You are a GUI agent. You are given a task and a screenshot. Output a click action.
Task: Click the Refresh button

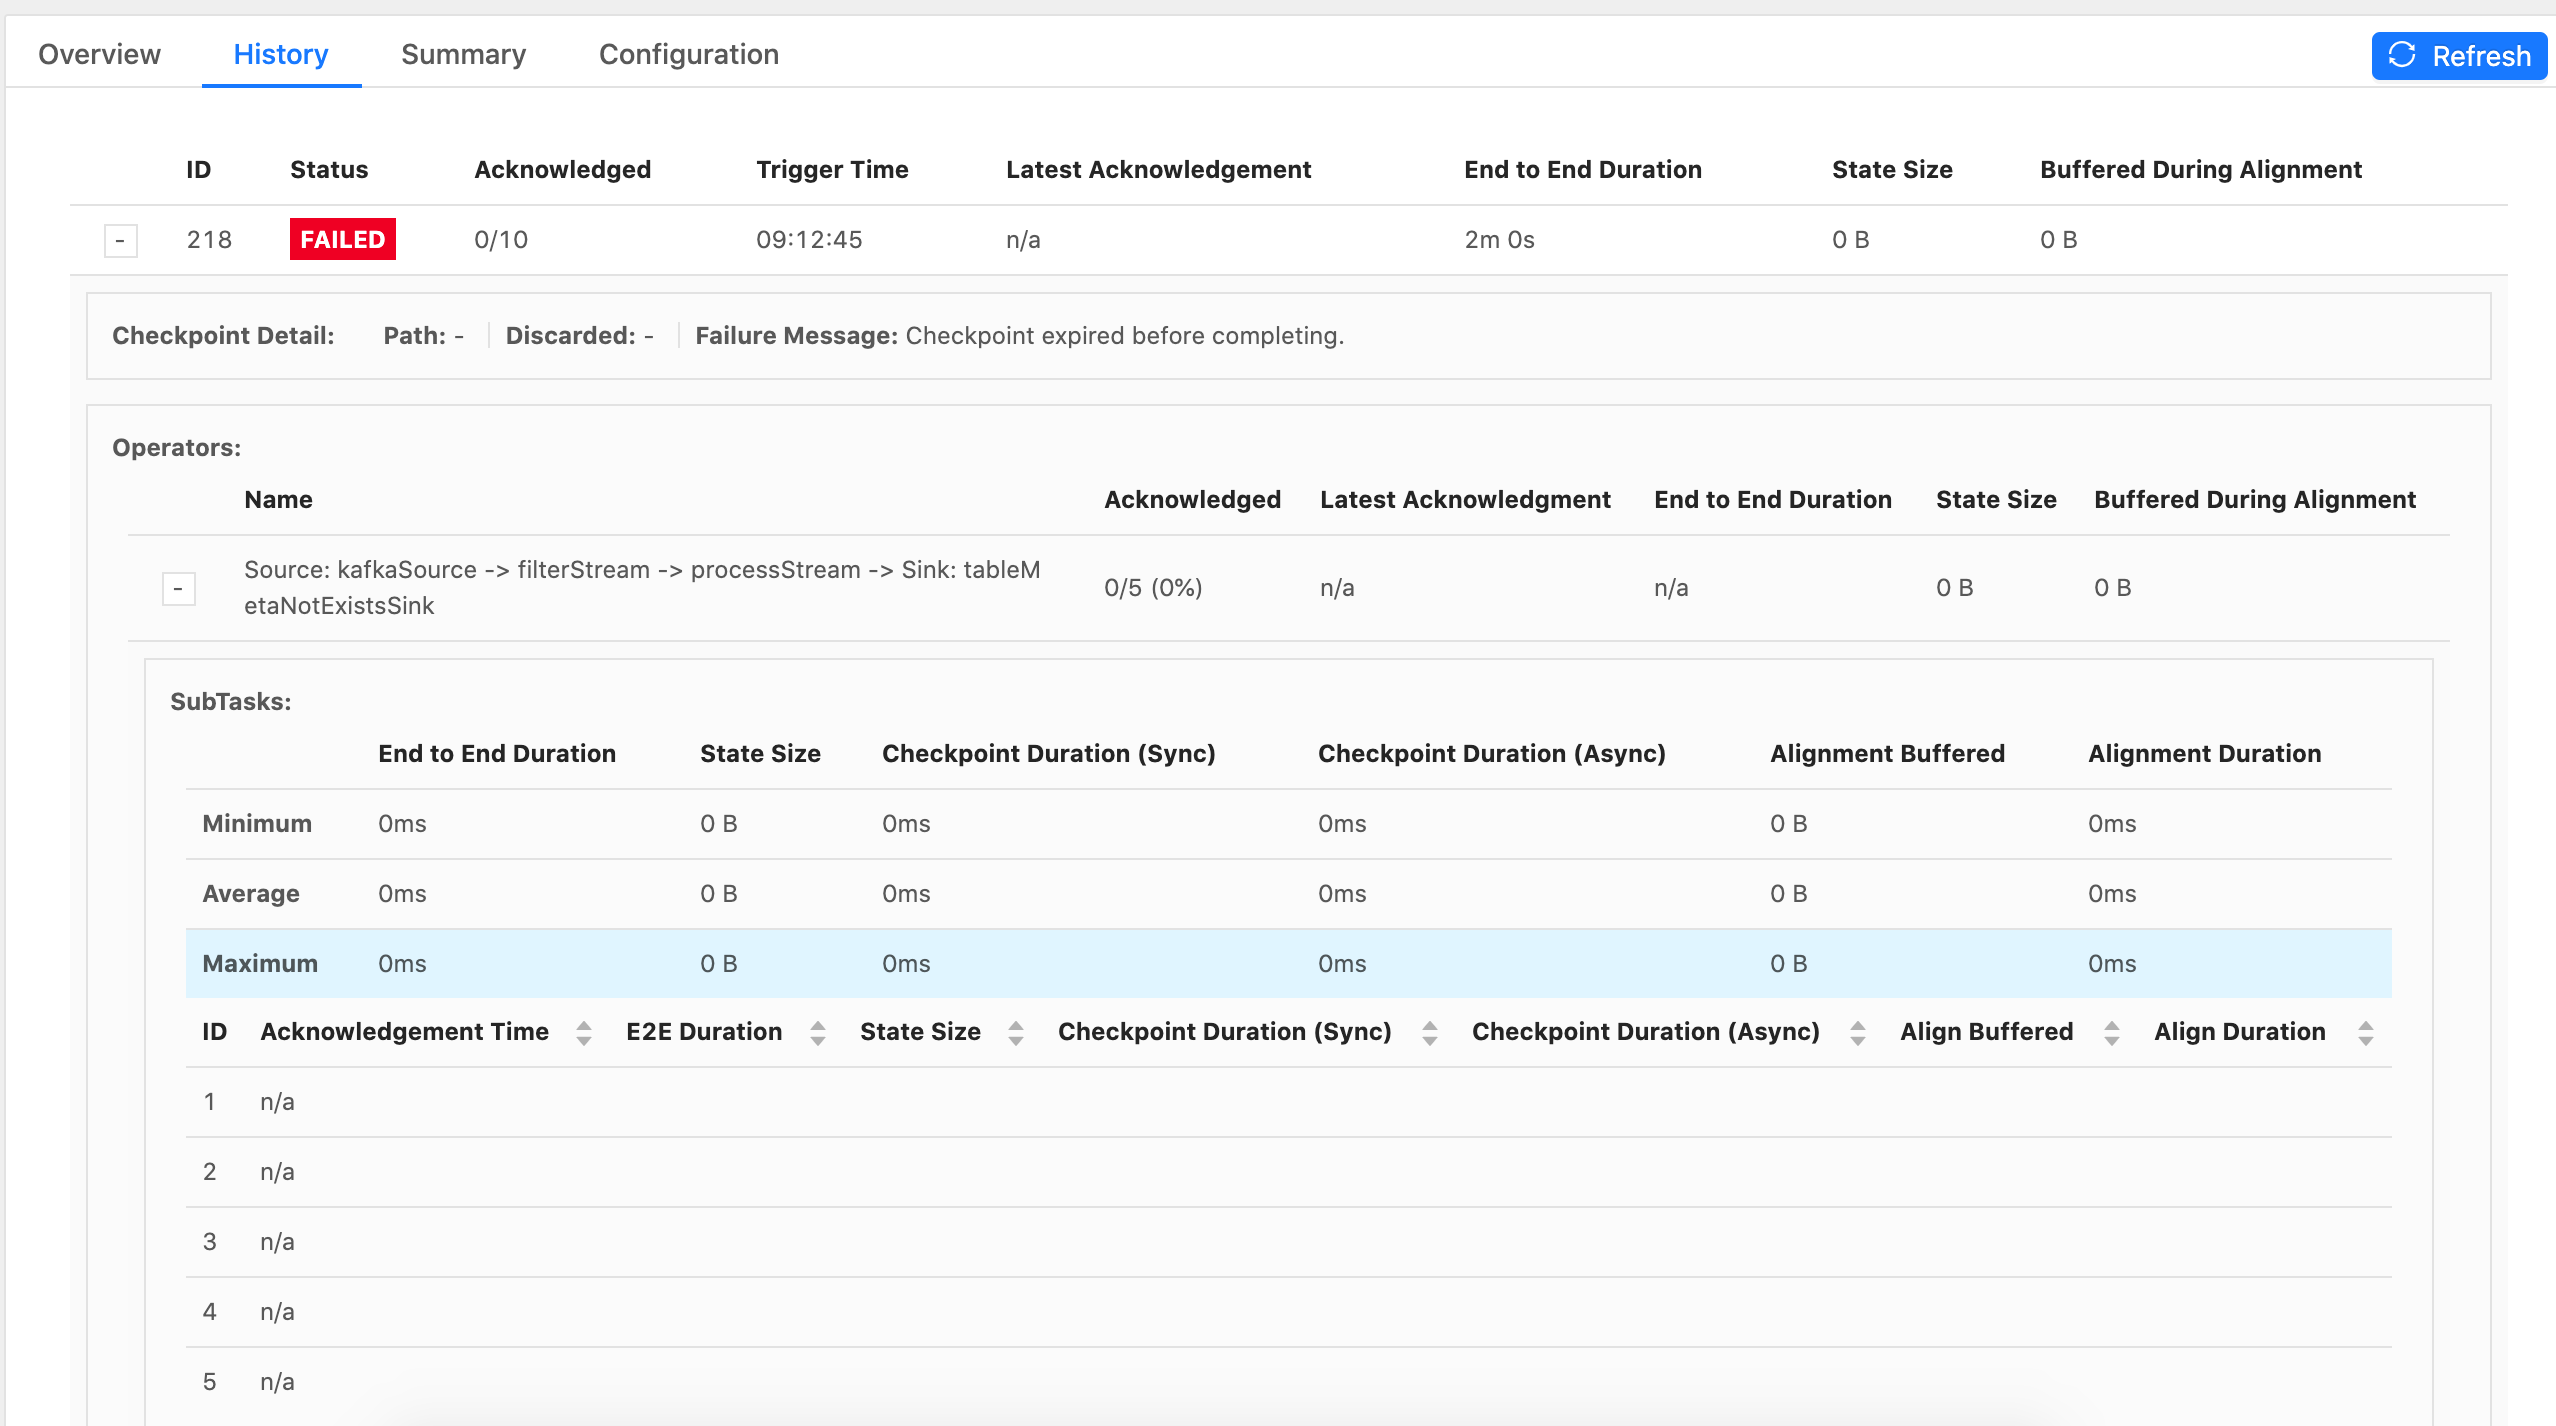point(2458,56)
